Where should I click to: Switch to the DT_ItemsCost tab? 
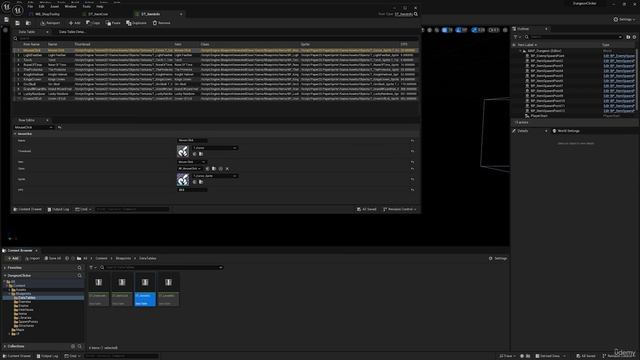[x=98, y=14]
